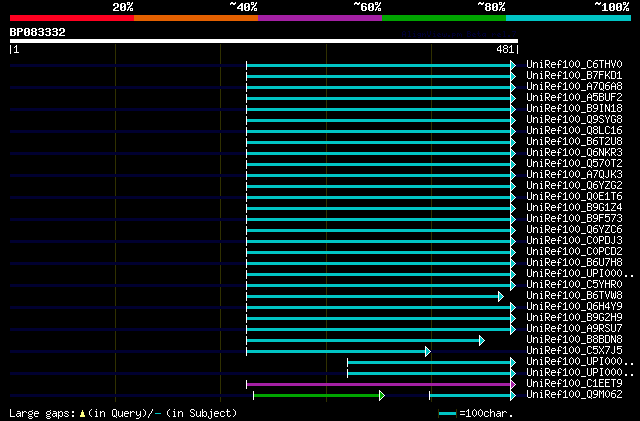The width and height of the screenshot is (640, 421).
Task: Click the orange ~40% identity legend segment
Action: pyautogui.click(x=196, y=18)
